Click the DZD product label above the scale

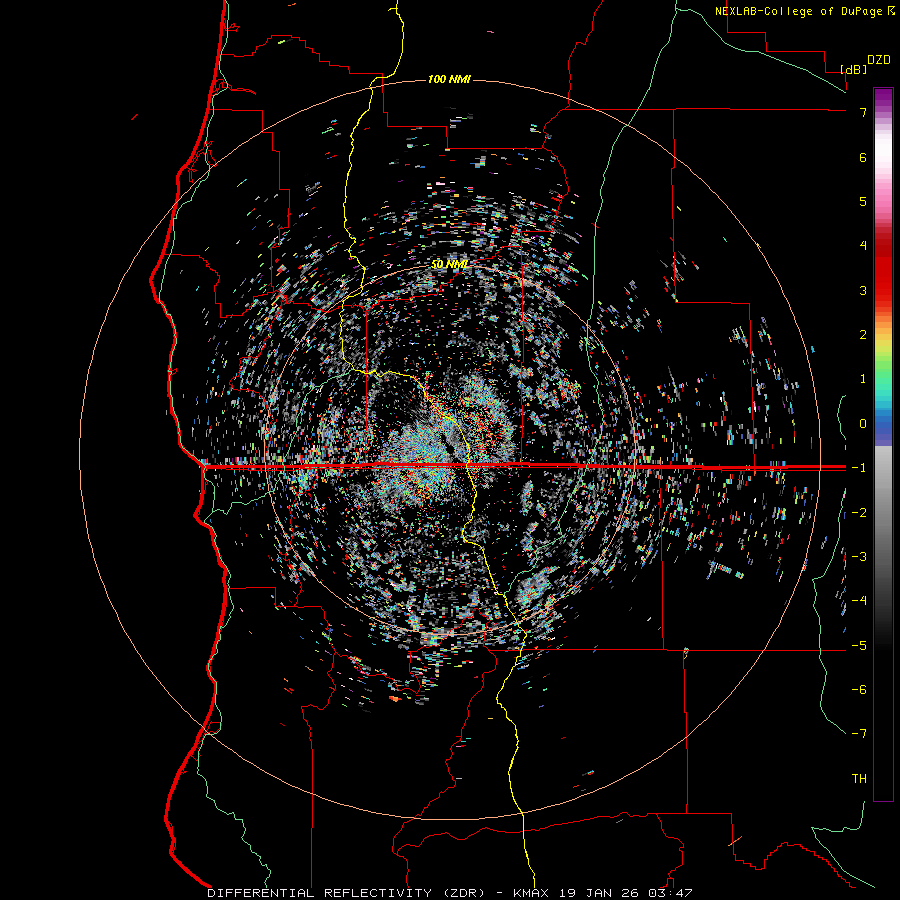879,60
